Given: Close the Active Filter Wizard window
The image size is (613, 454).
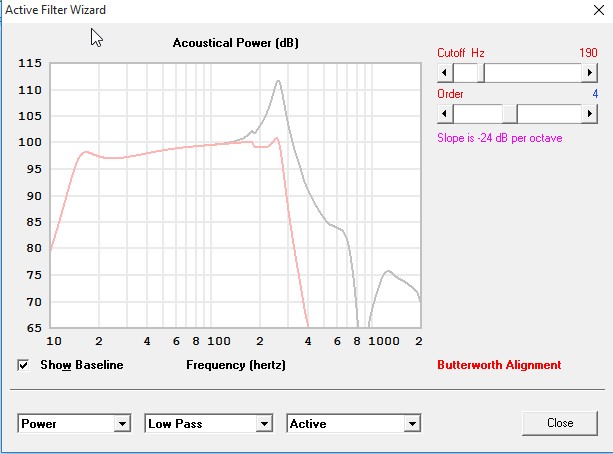Looking at the screenshot, I should (x=599, y=10).
